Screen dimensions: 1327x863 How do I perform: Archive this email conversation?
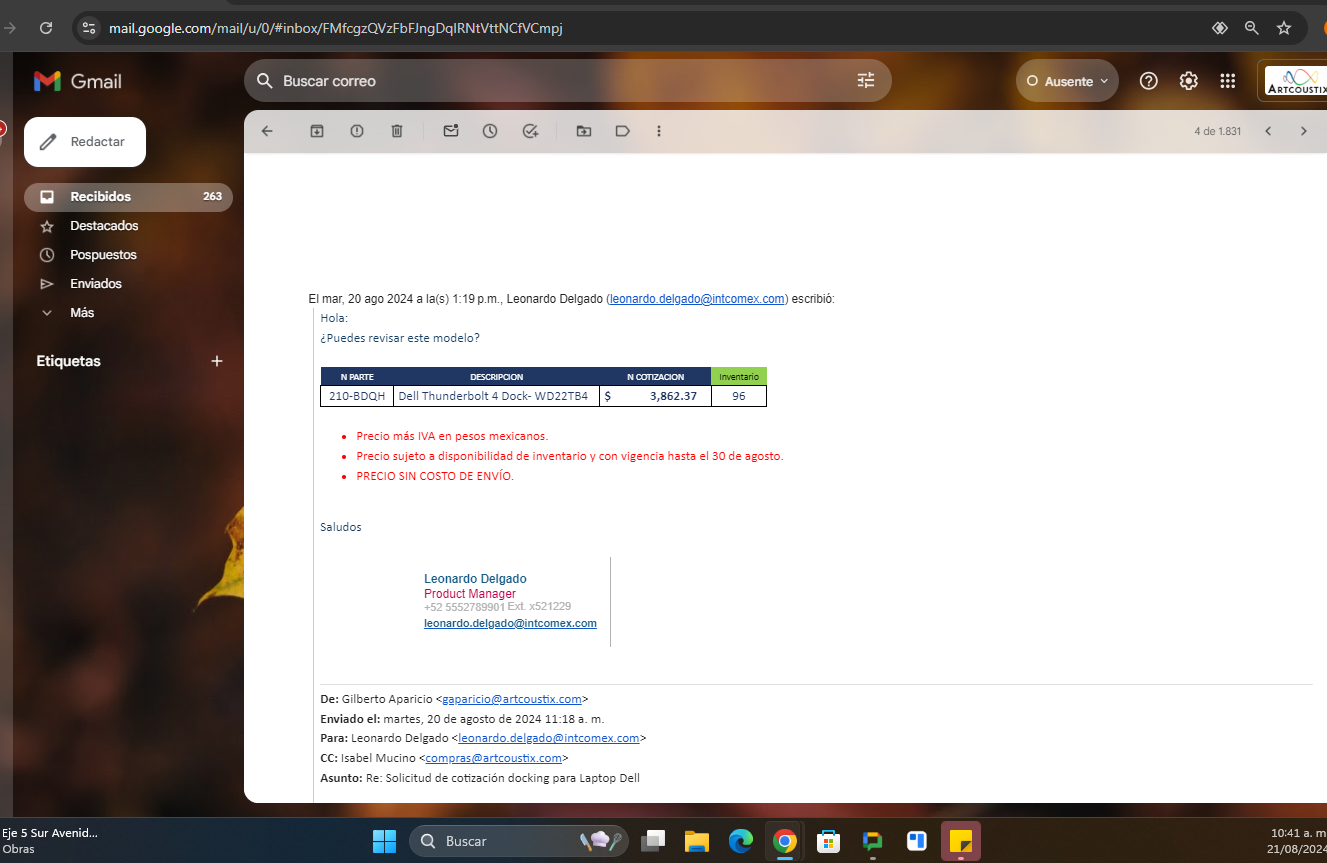coord(317,131)
